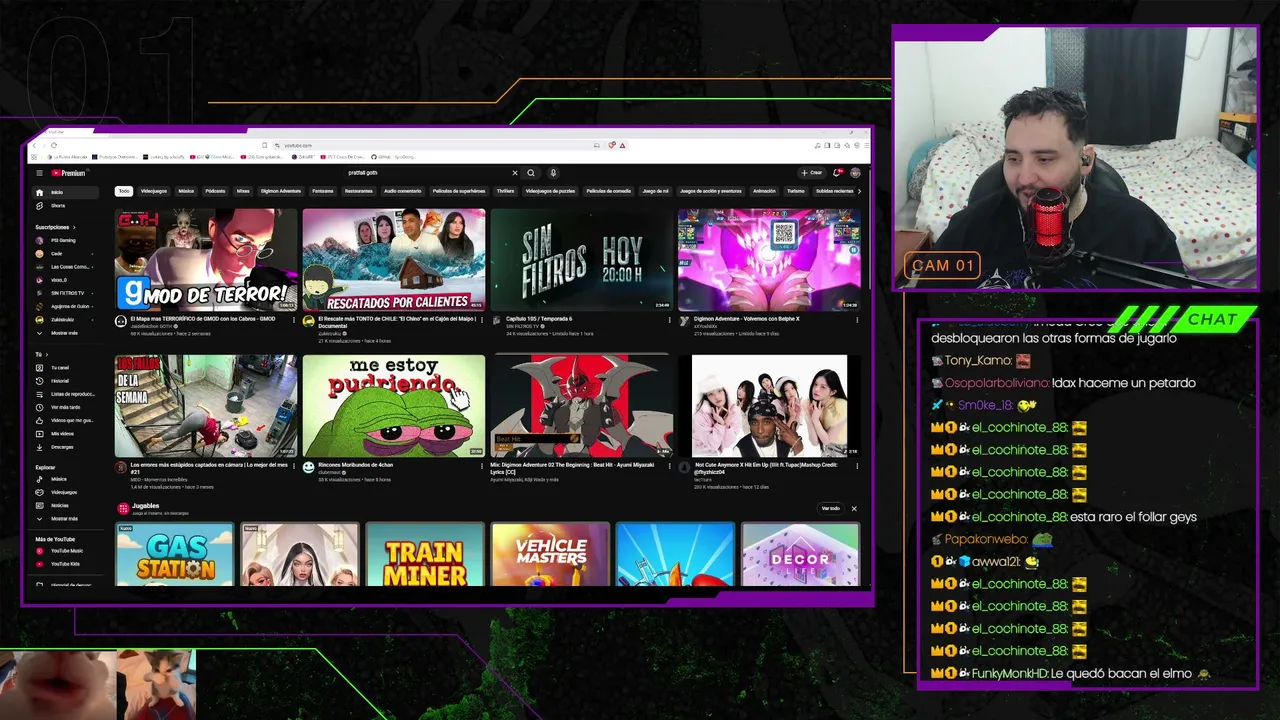1280x720 pixels.
Task: Open Ver más tarde in the sidebar
Action: 66,407
